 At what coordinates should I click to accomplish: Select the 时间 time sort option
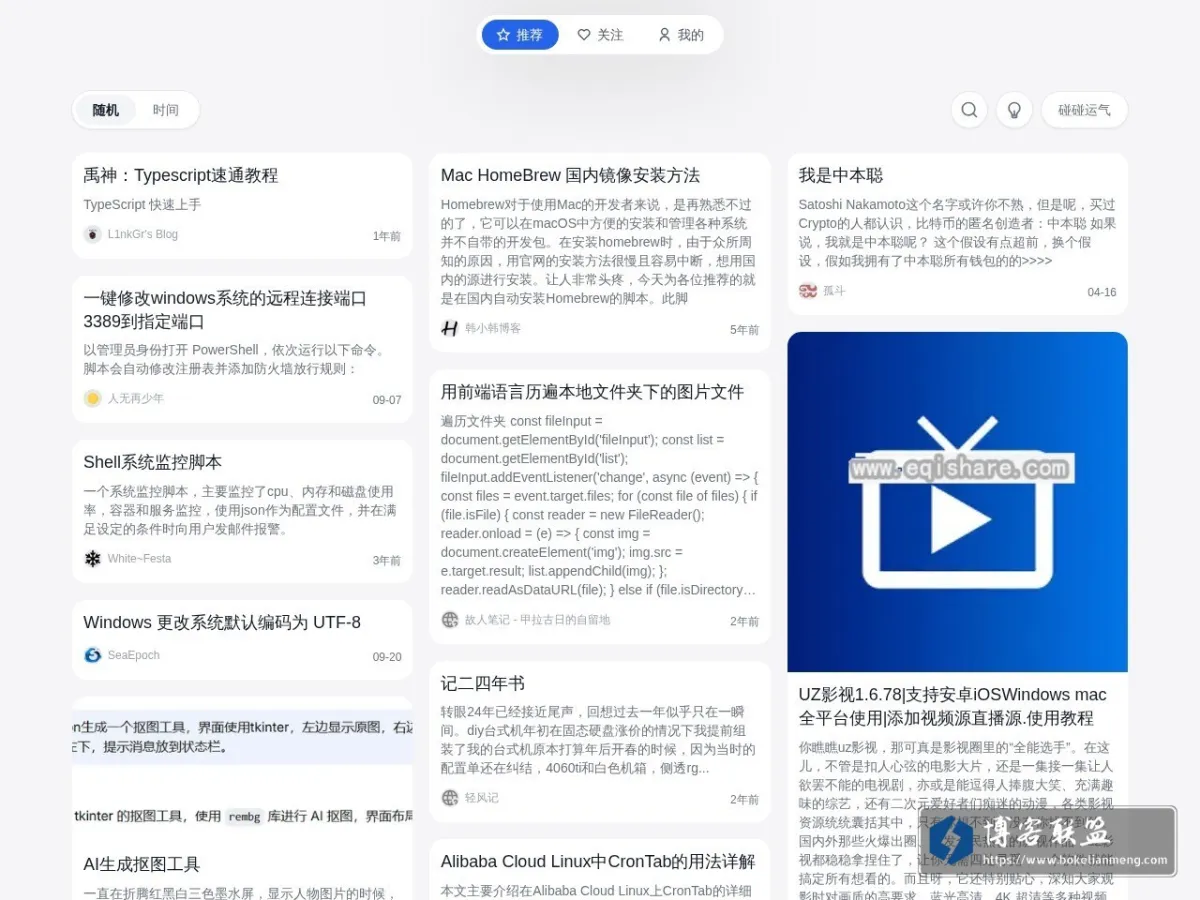[x=166, y=110]
